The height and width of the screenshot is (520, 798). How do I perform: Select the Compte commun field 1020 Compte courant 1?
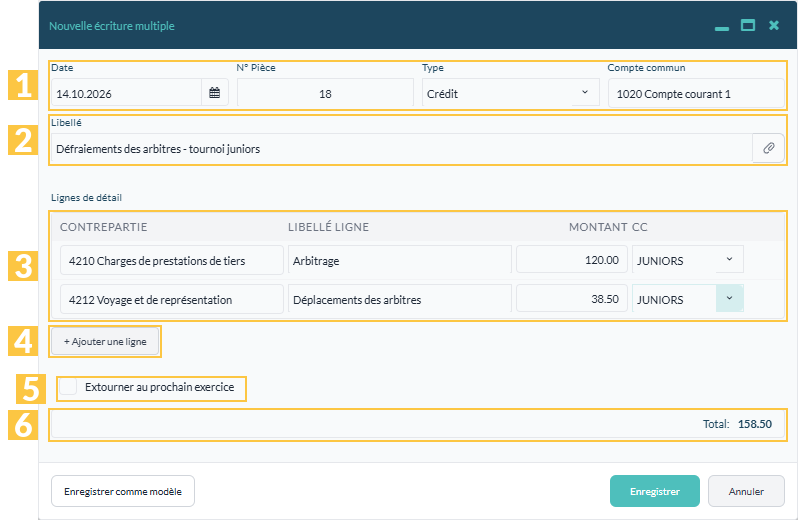pos(696,93)
